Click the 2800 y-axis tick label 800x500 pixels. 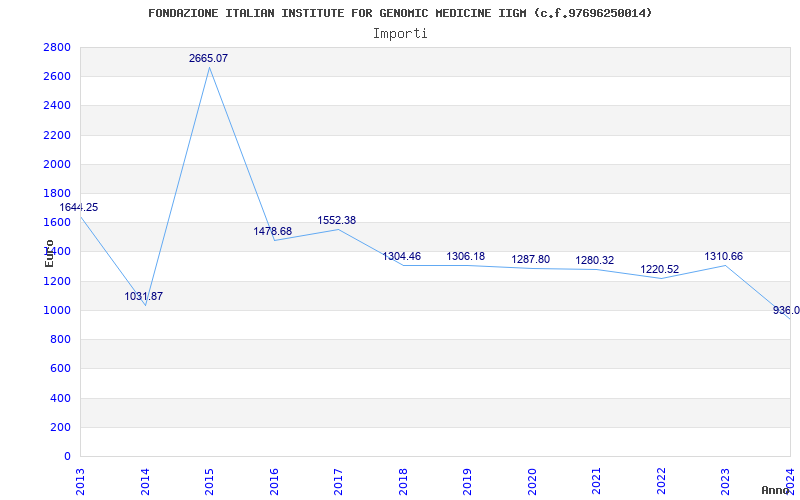tap(57, 47)
